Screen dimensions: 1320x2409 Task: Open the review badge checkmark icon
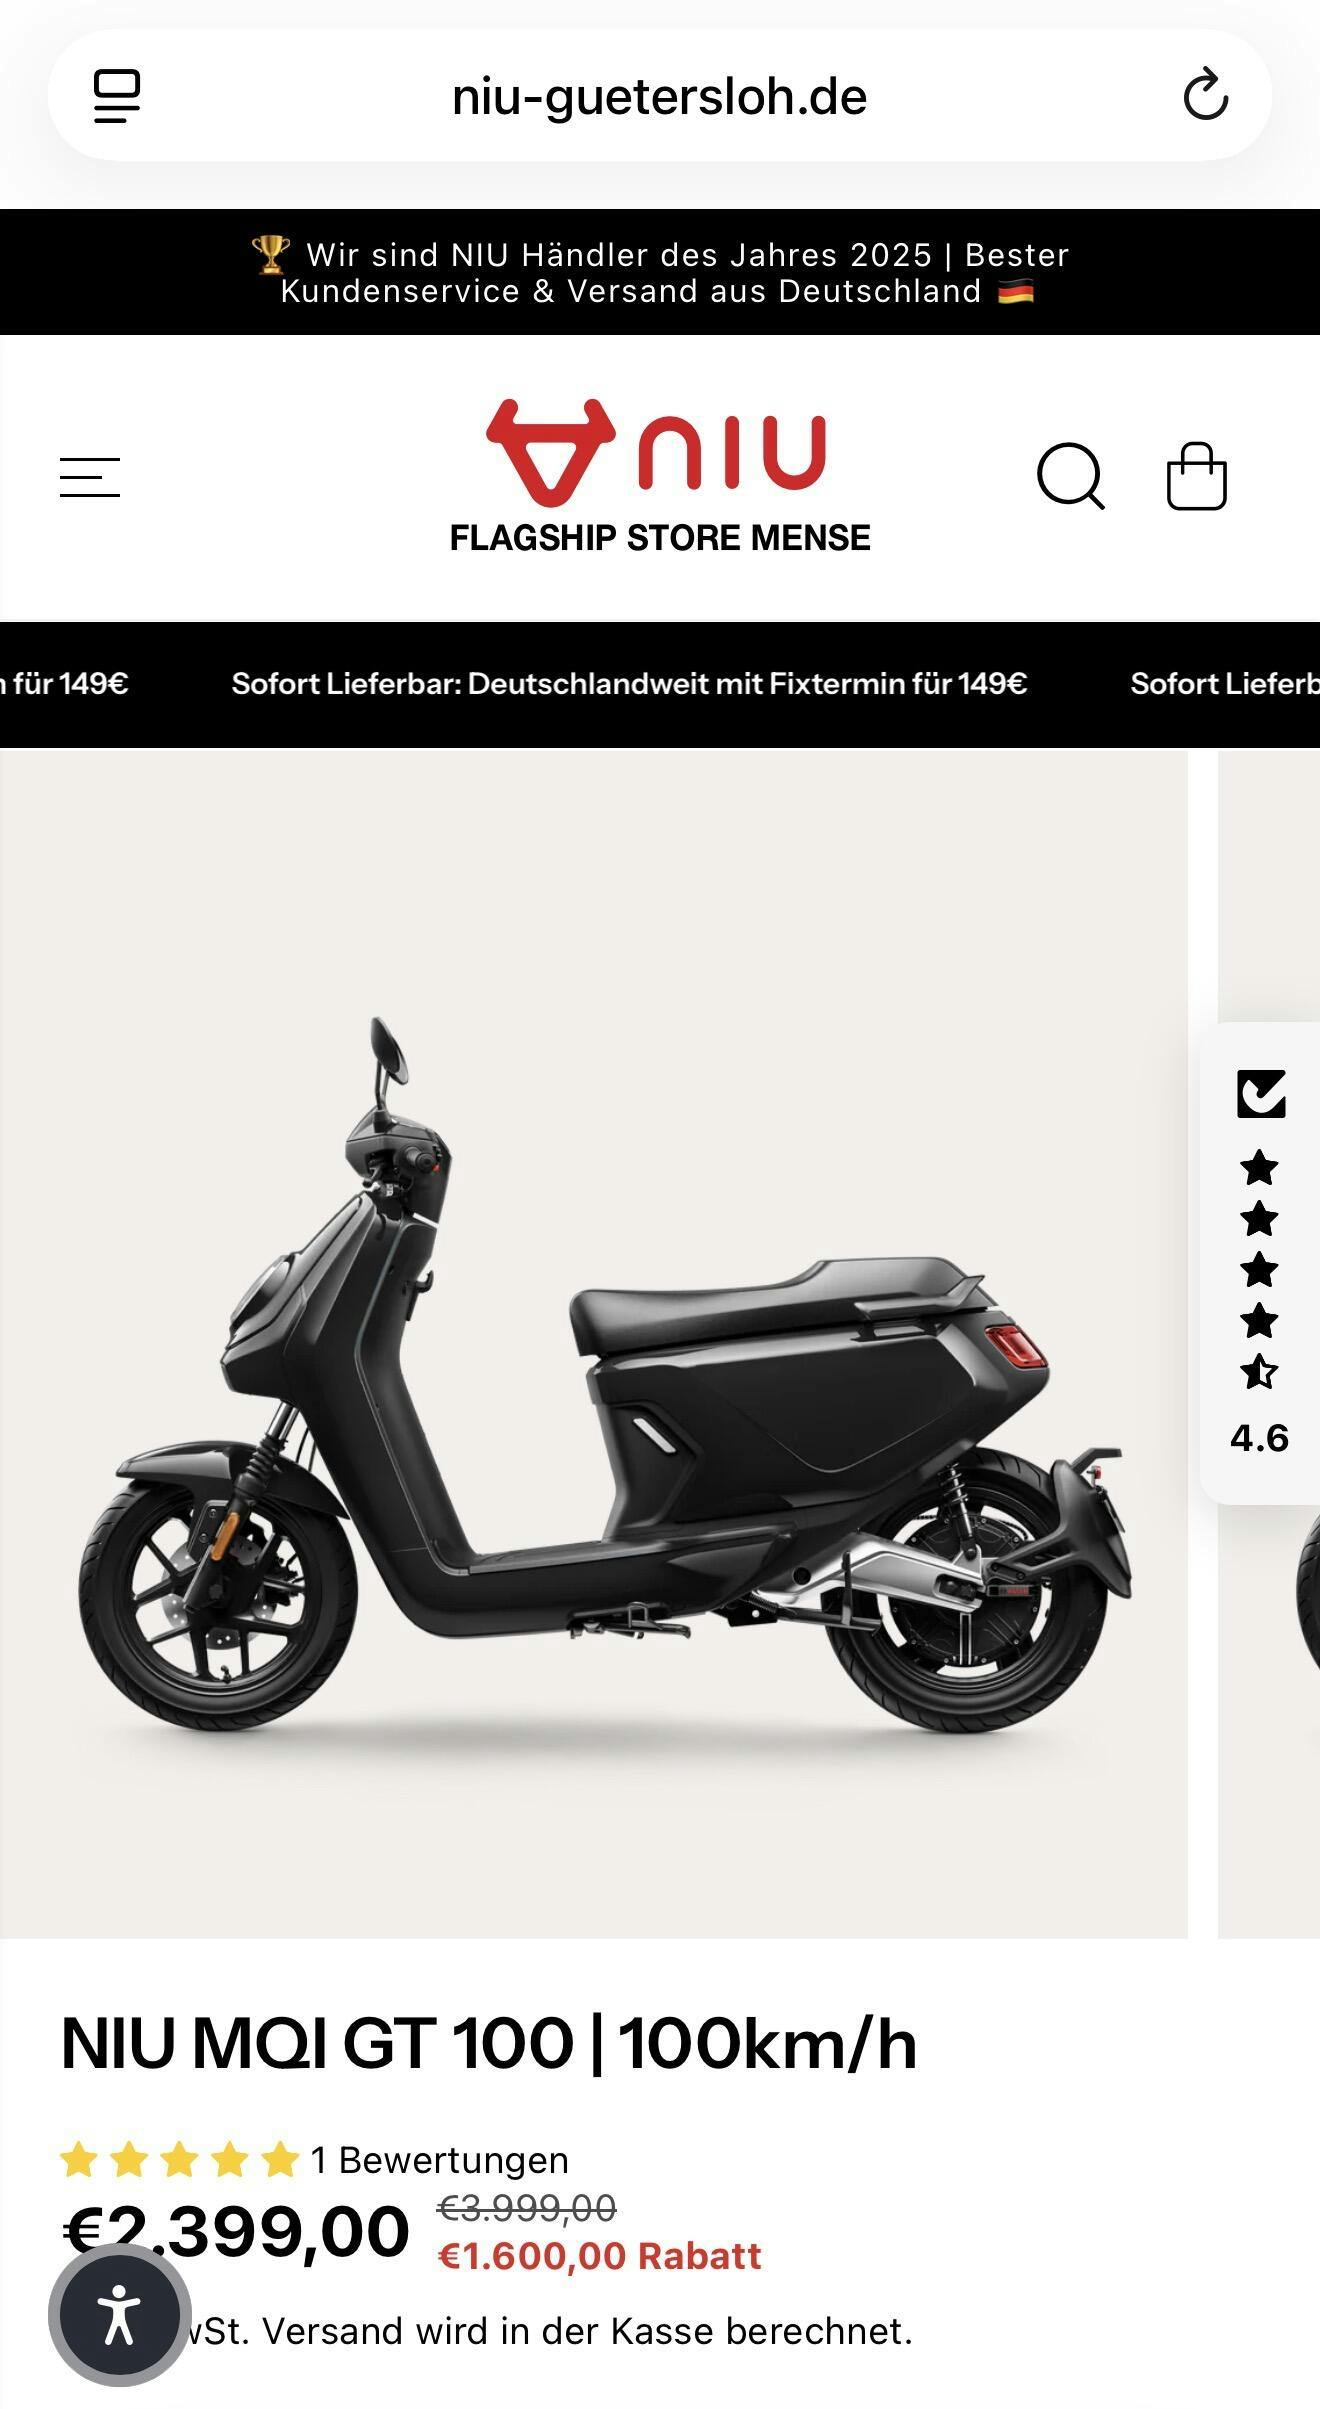[x=1260, y=1094]
